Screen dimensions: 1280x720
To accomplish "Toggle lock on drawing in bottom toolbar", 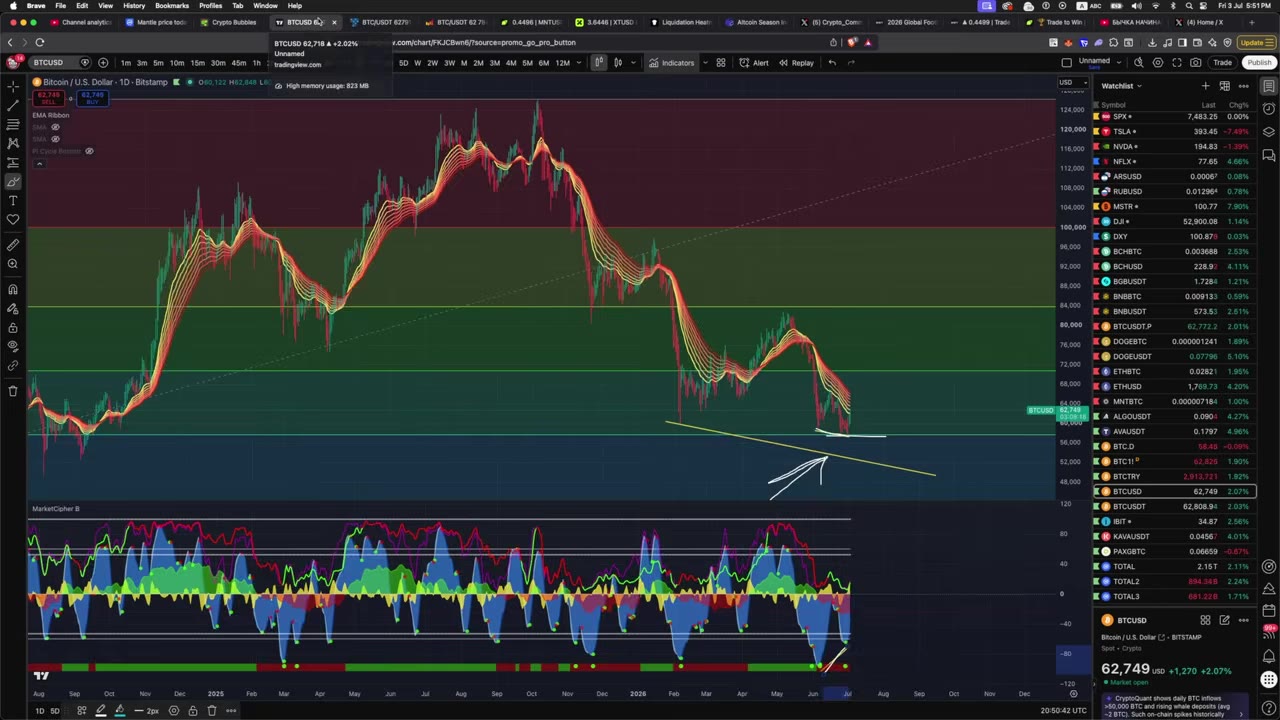I will (193, 710).
